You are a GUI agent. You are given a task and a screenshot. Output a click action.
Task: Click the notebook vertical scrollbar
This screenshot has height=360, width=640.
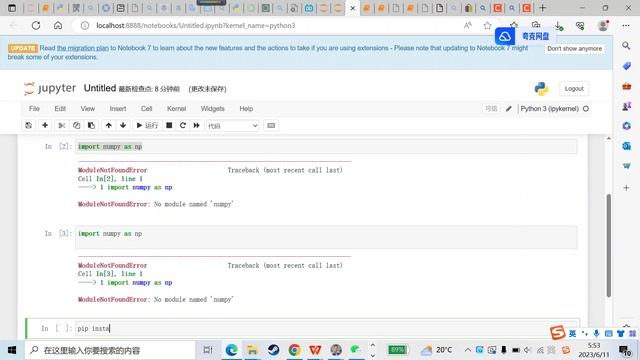click(x=609, y=245)
